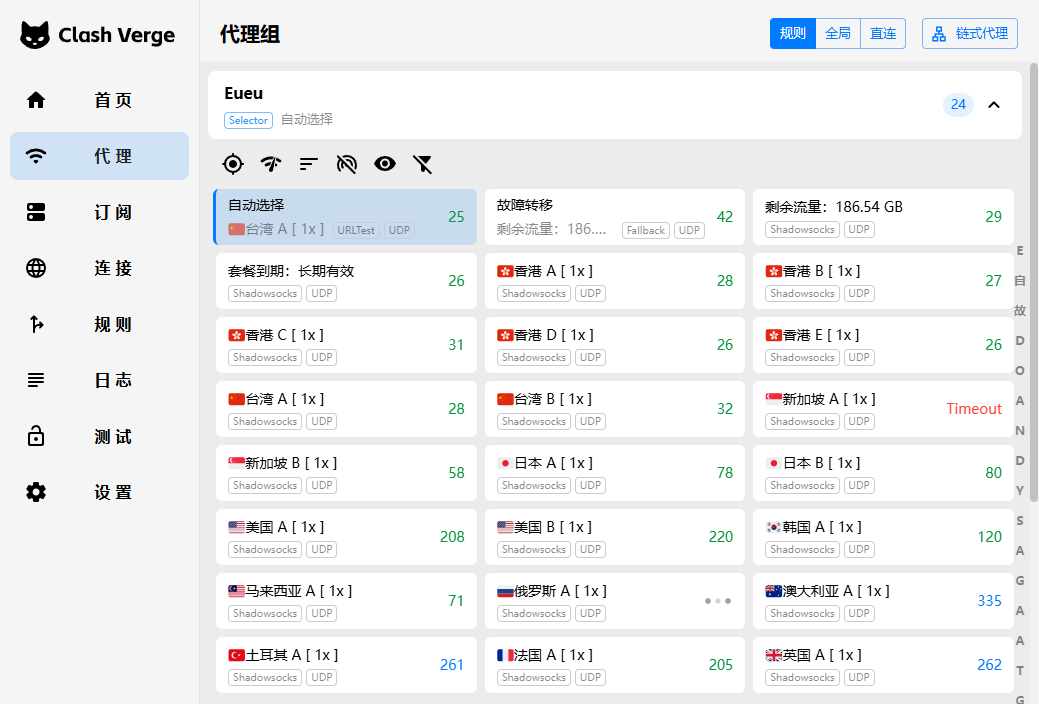Toggle the crossed-out filter icon
Screen dimensions: 1039x704
(423, 164)
